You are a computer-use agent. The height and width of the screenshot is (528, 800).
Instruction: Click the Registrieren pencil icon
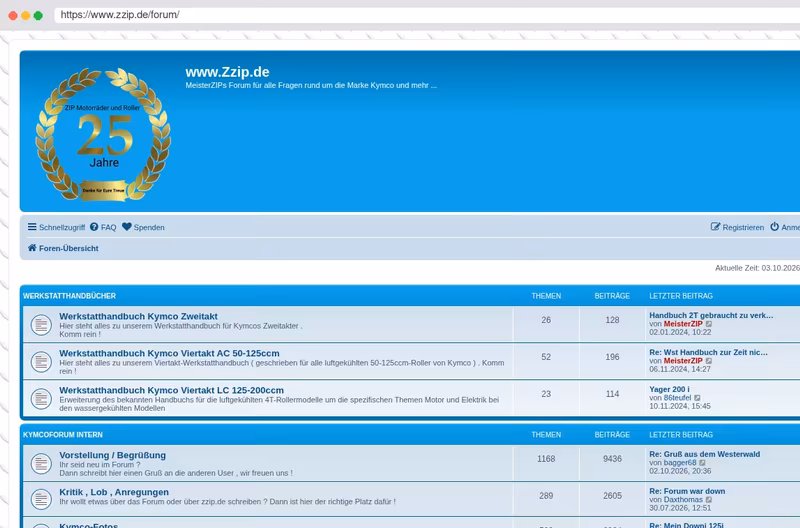715,227
